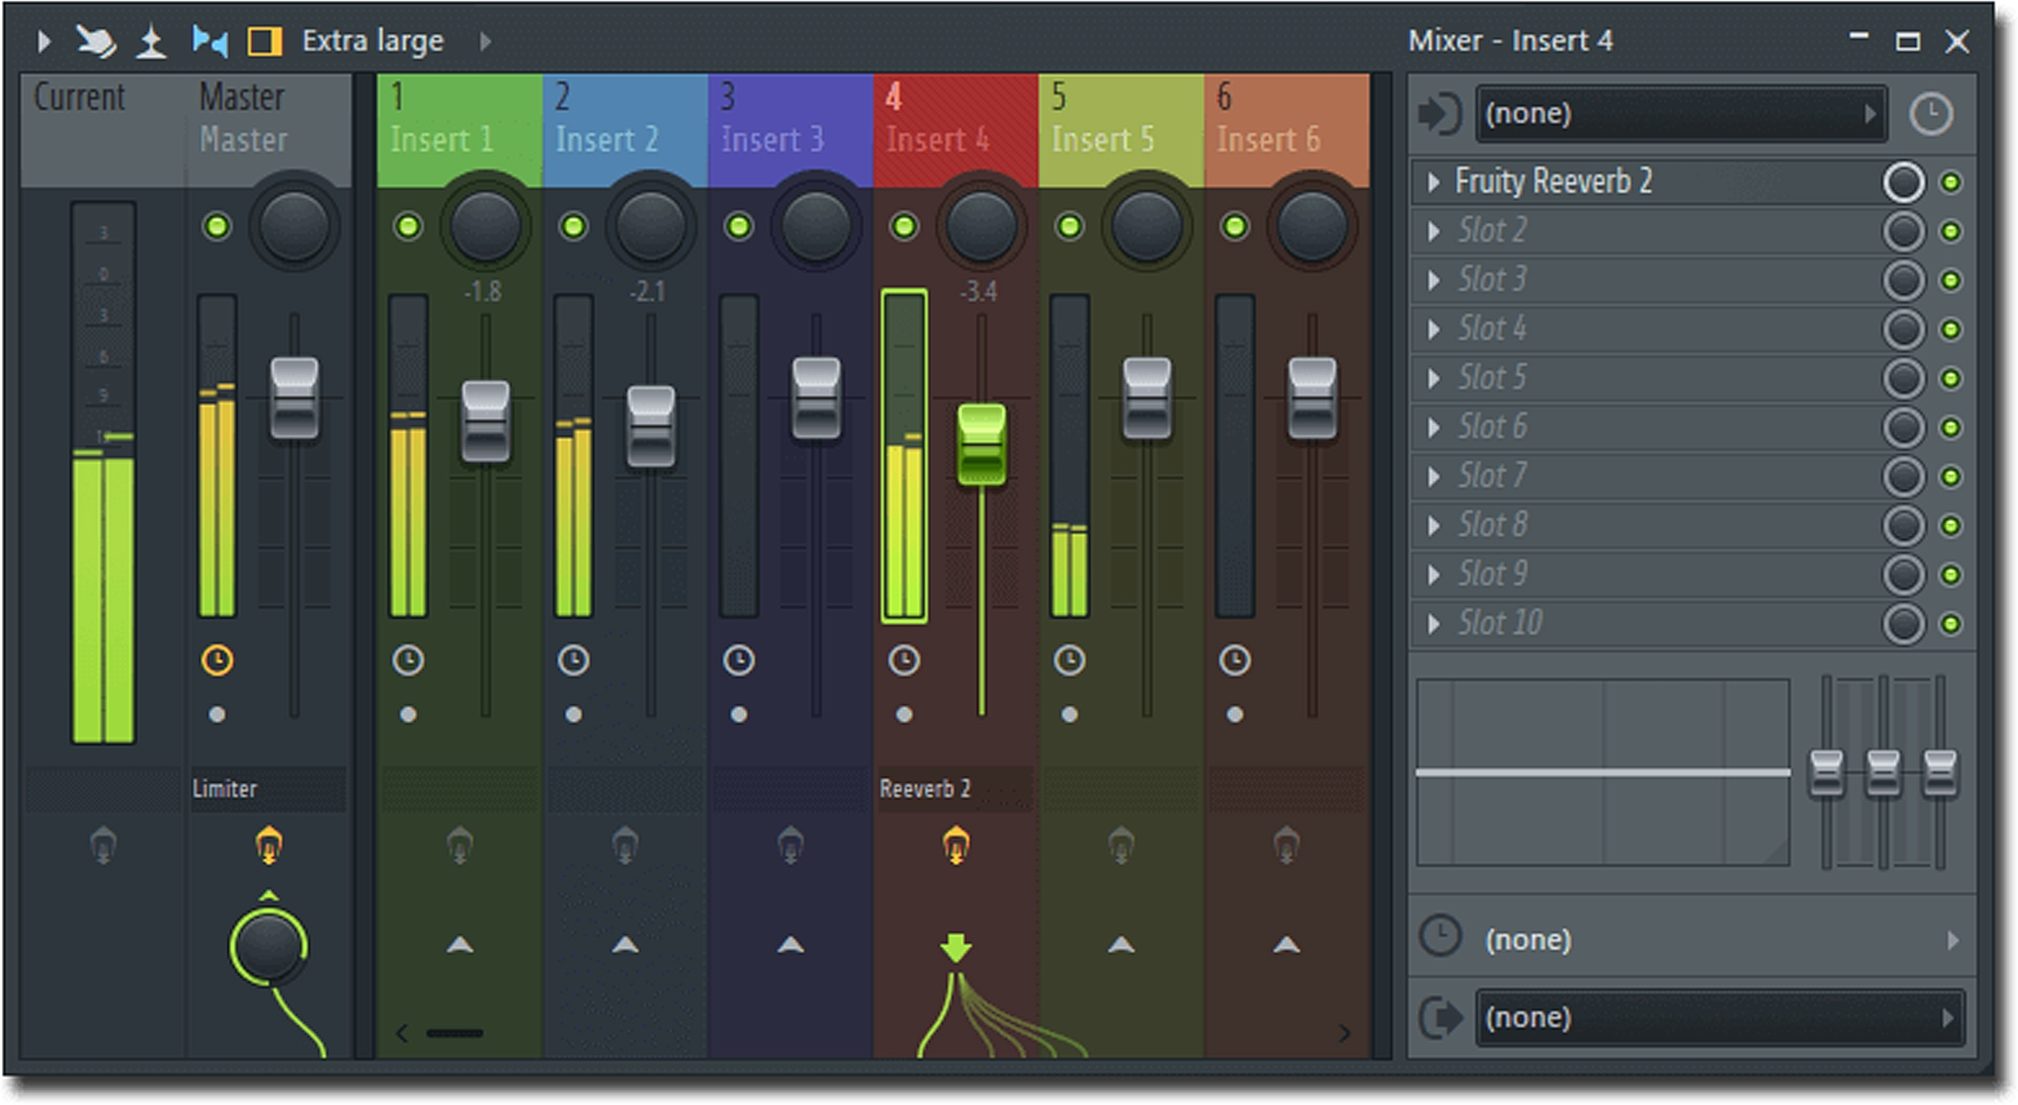Open audio input (none) dropdown
This screenshot has height=1105, width=2018.
(1682, 113)
